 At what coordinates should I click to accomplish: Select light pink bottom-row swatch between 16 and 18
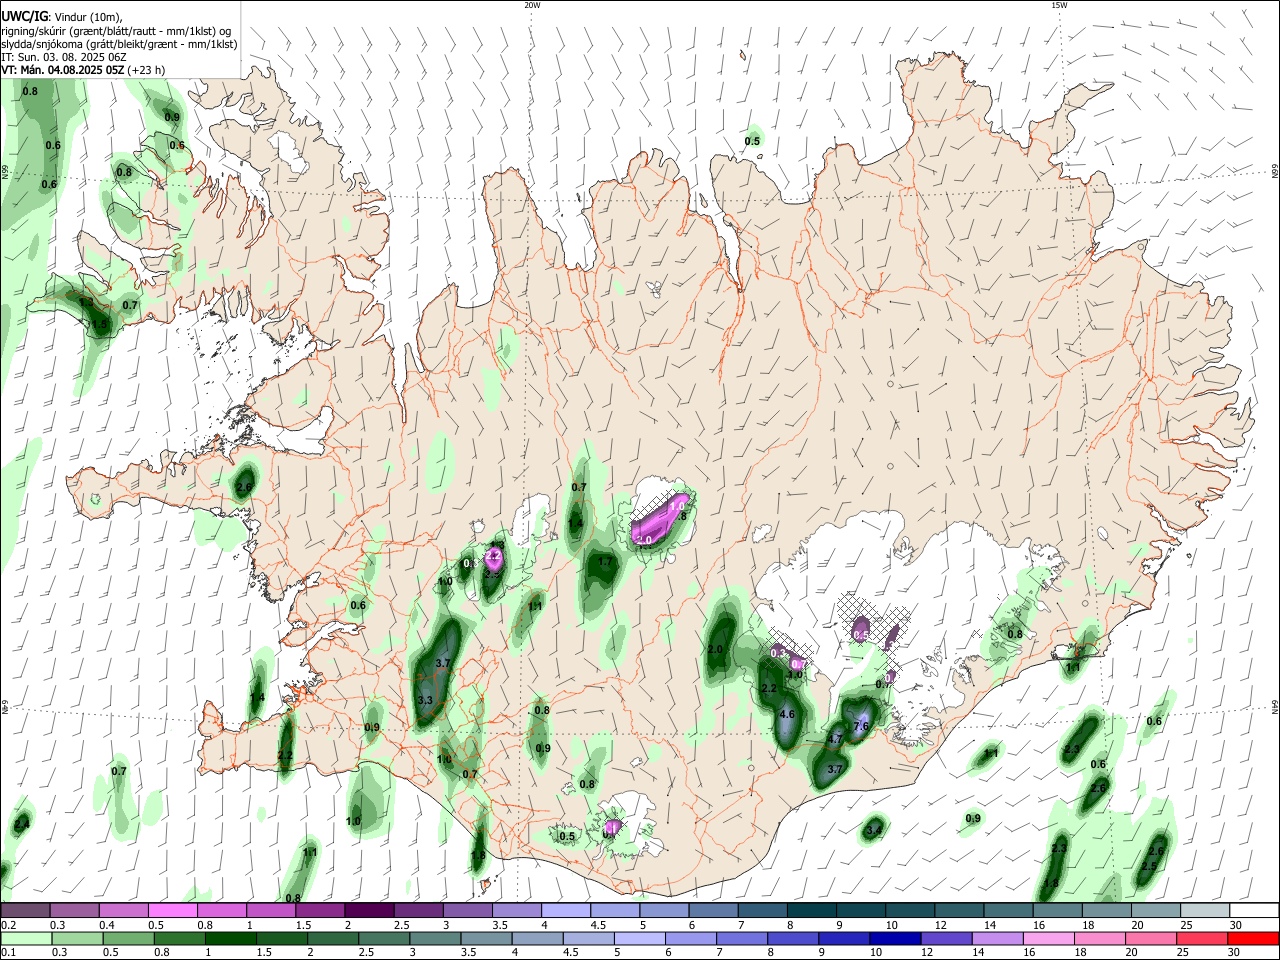tap(1049, 938)
